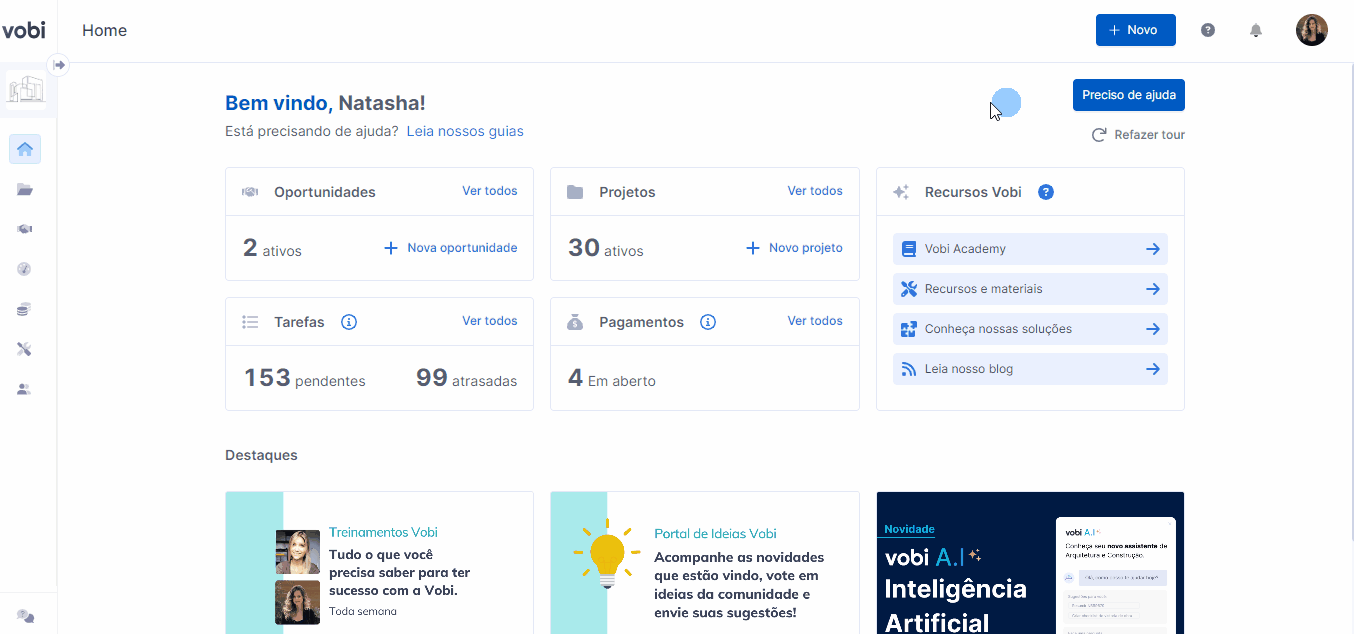This screenshot has width=1354, height=634.
Task: Open Vobi Academy resource item
Action: (x=1030, y=249)
